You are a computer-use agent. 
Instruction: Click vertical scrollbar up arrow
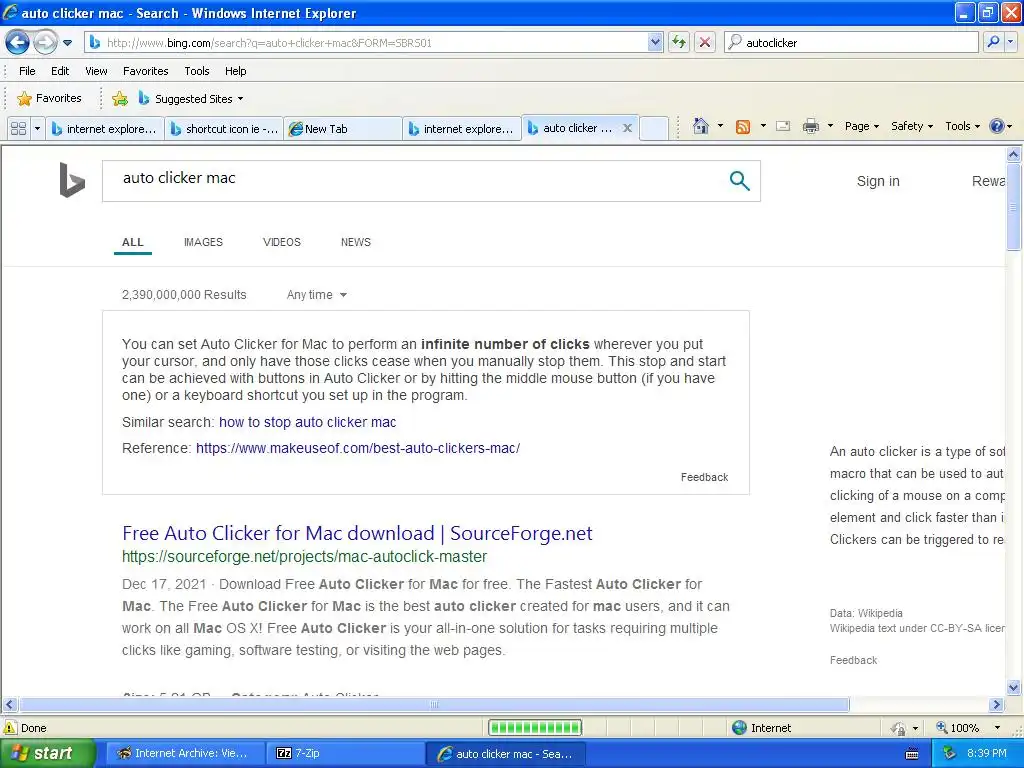click(x=1014, y=154)
